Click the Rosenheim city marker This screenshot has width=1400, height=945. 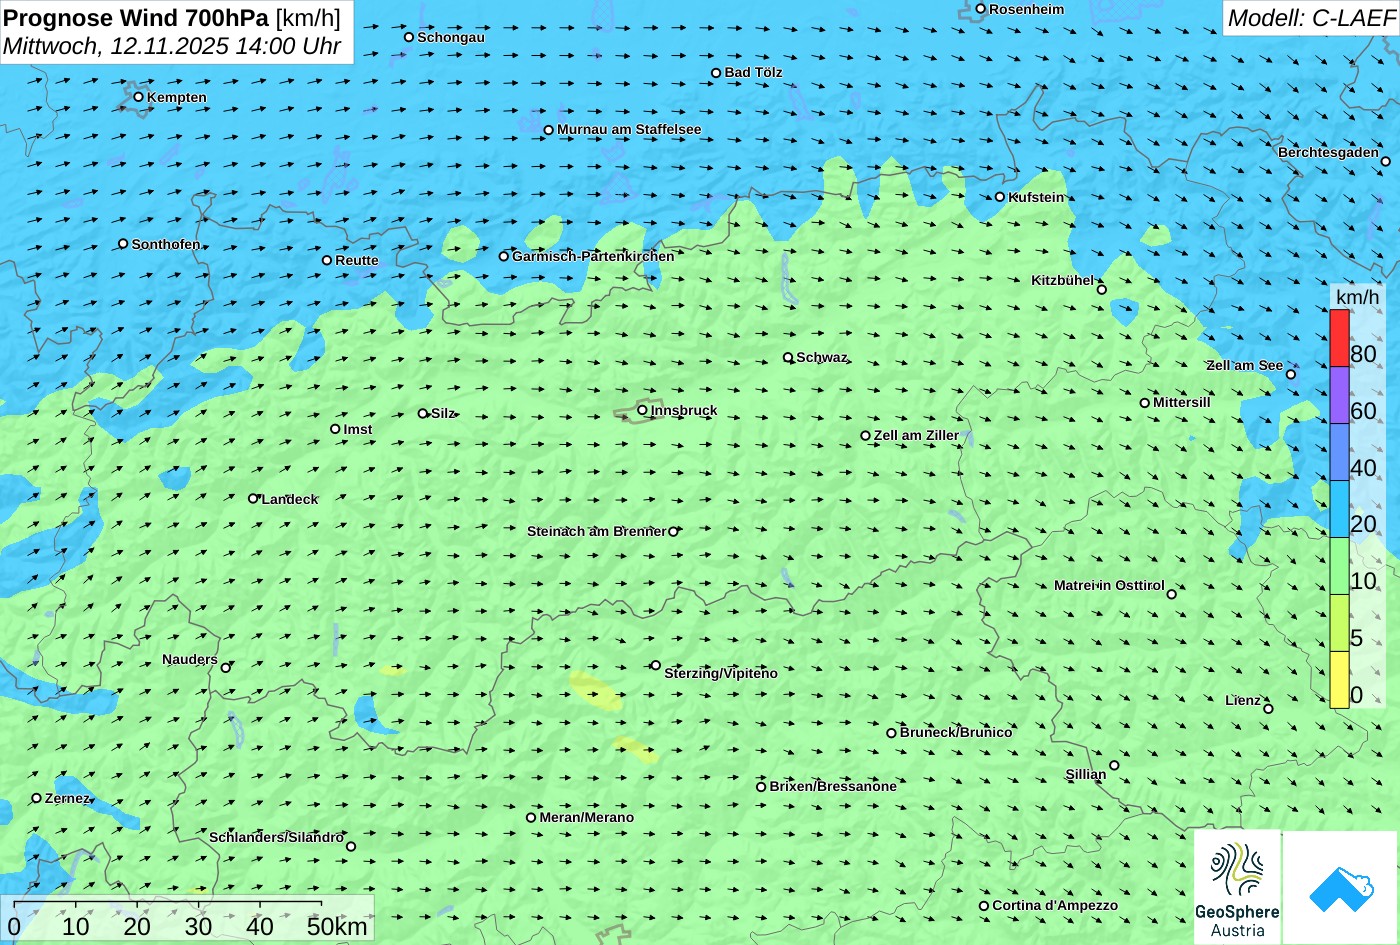[980, 9]
